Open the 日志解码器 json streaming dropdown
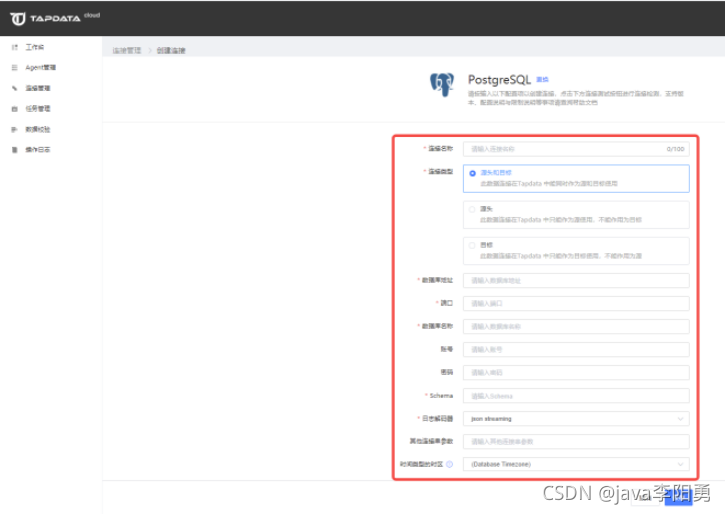Image resolution: width=725 pixels, height=514 pixels. pos(576,419)
